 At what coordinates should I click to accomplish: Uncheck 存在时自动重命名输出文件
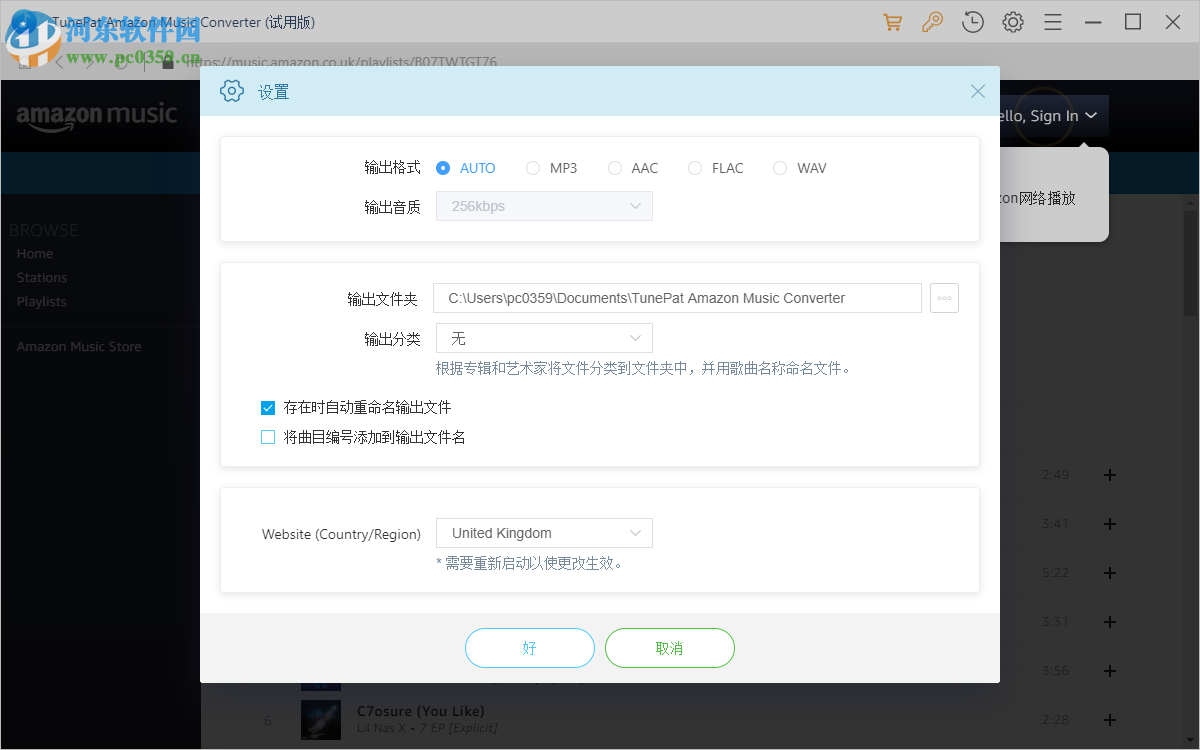267,407
